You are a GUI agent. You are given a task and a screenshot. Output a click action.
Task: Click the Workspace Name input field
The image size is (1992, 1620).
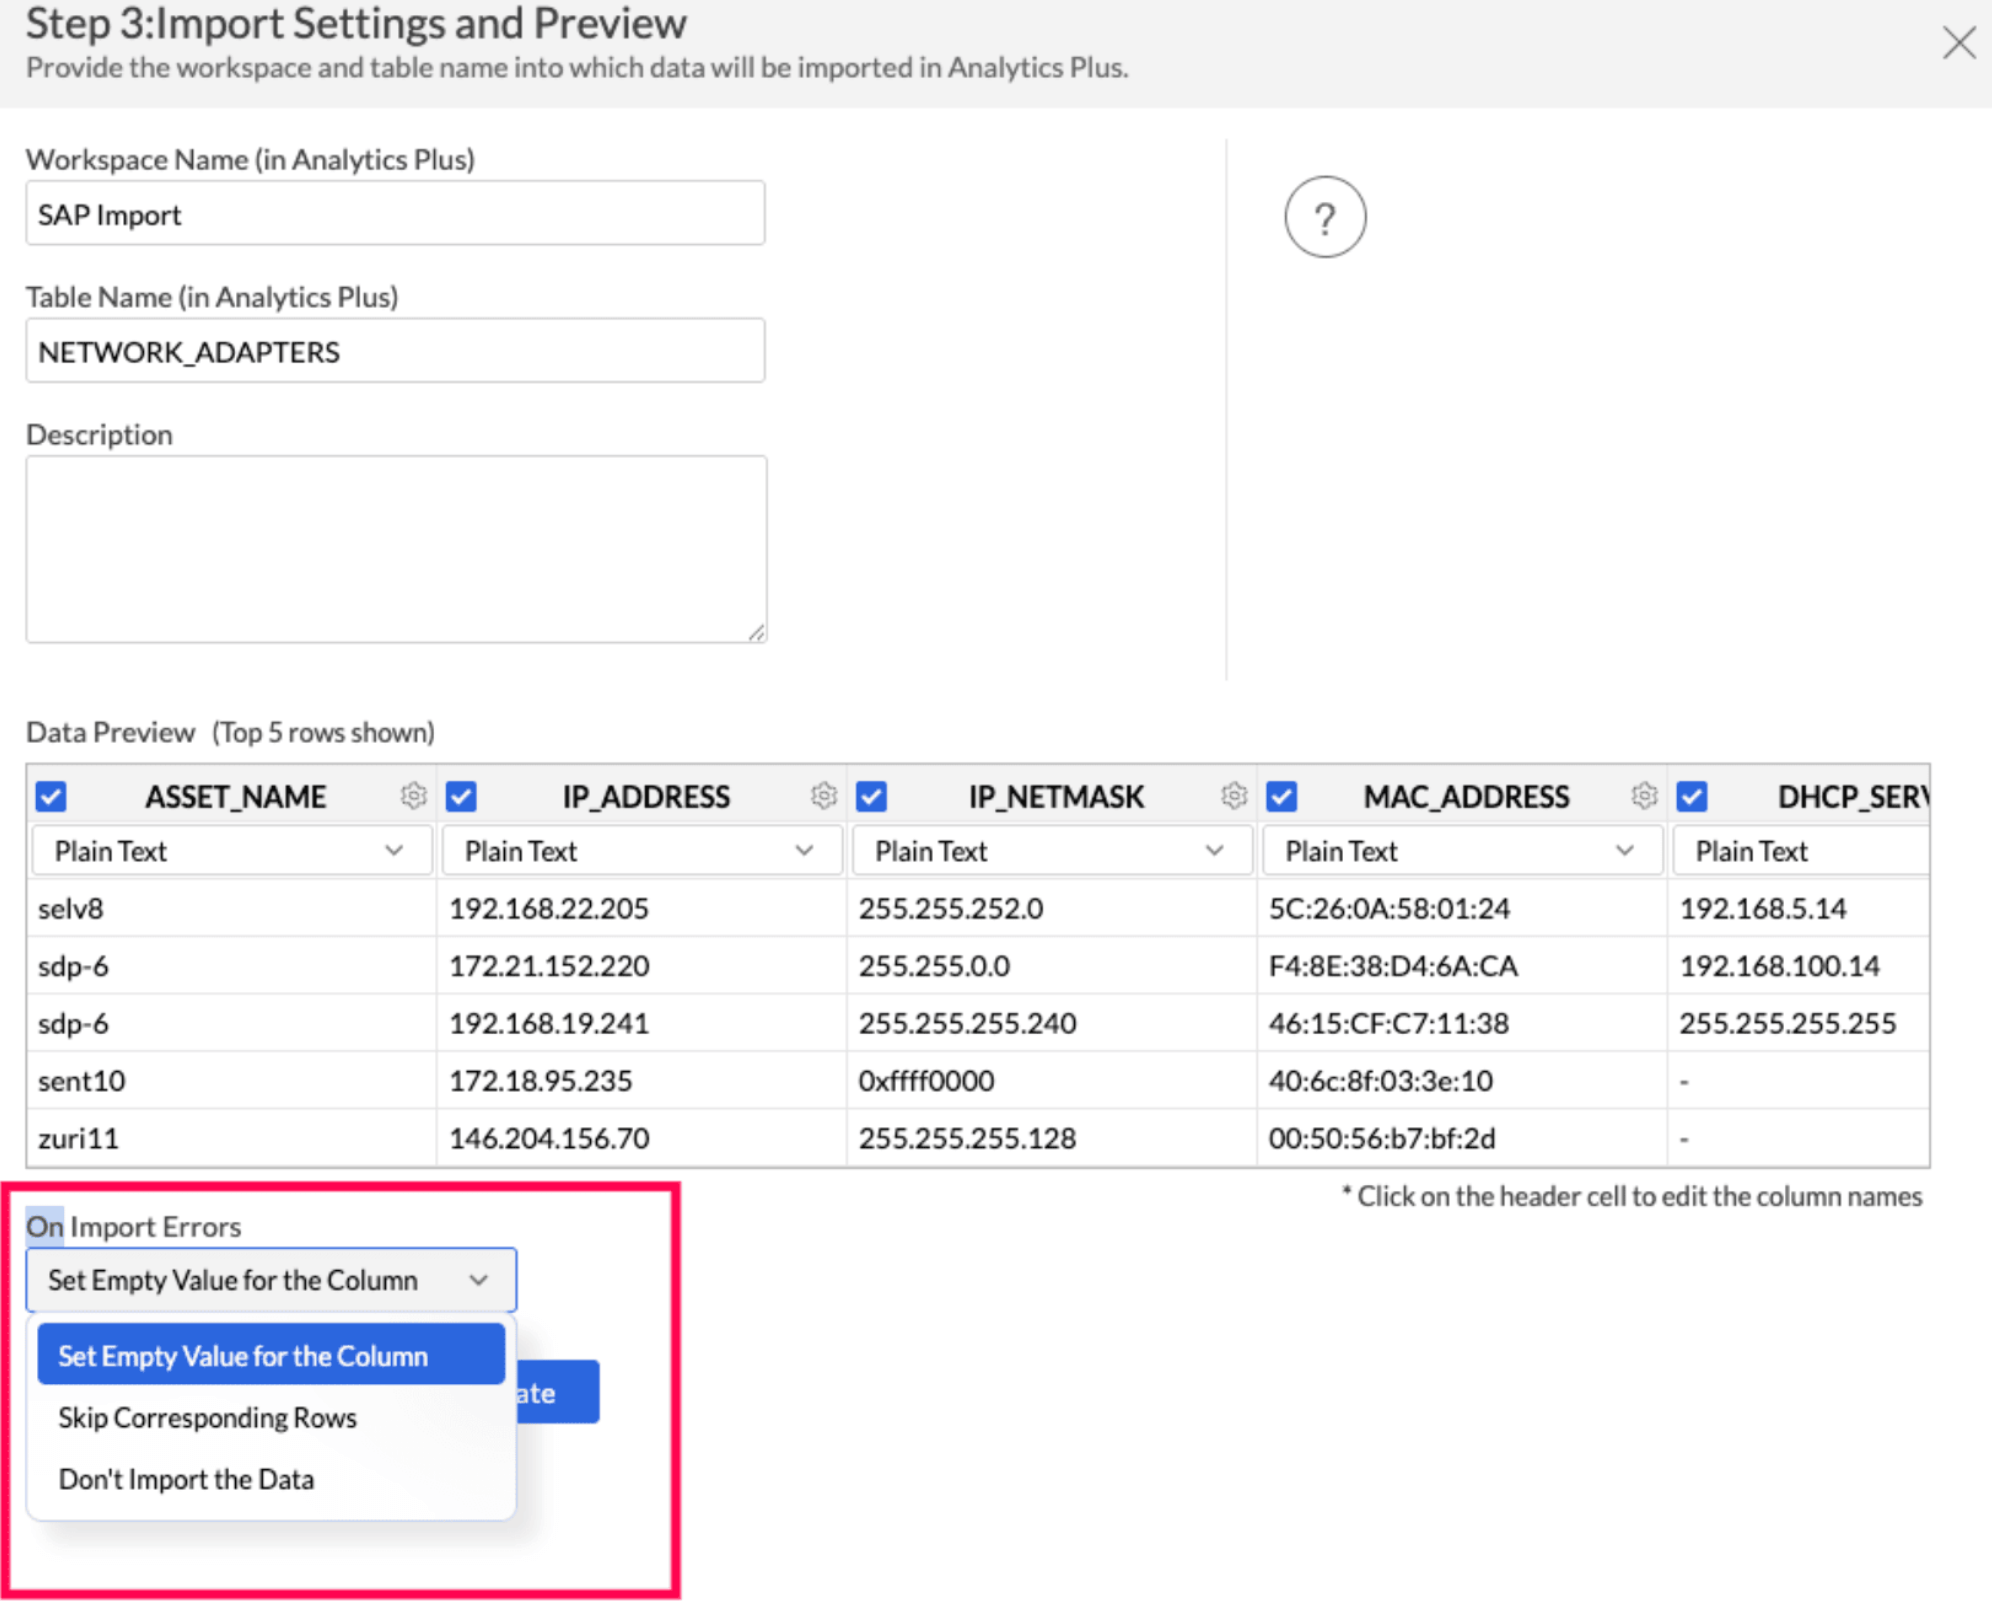395,214
